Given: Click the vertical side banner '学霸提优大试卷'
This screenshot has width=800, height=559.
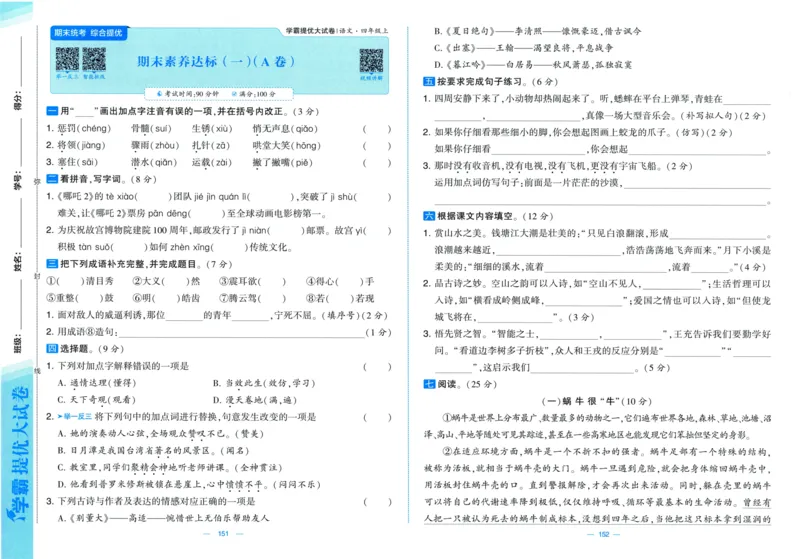Looking at the screenshot, I should [18, 454].
